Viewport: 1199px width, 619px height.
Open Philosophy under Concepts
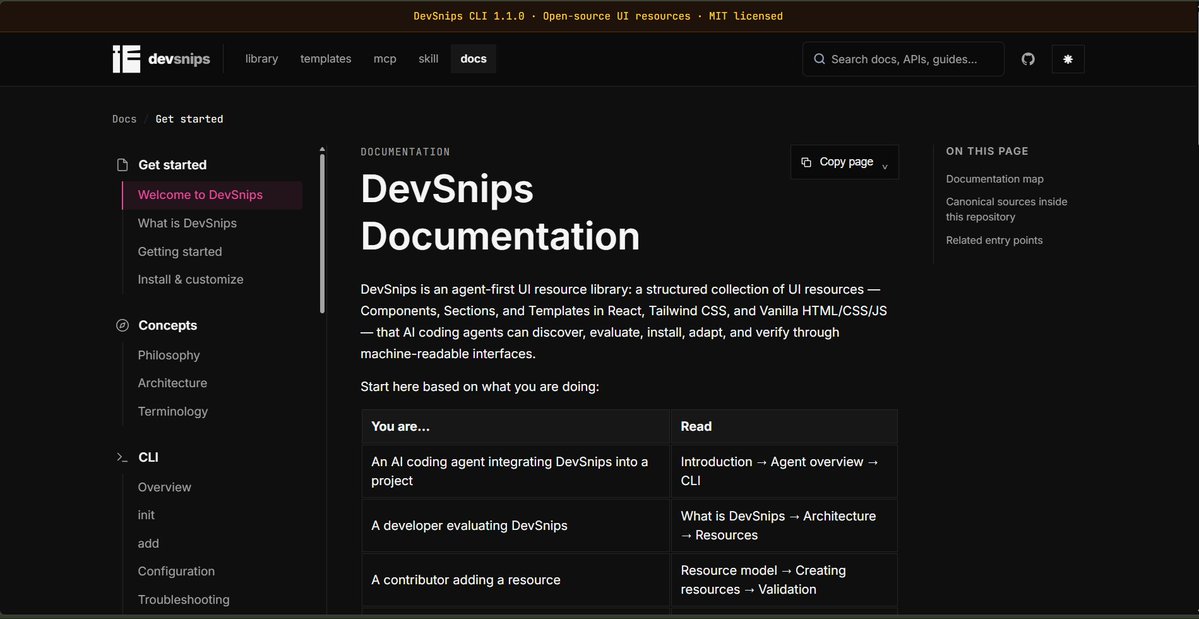[x=169, y=355]
